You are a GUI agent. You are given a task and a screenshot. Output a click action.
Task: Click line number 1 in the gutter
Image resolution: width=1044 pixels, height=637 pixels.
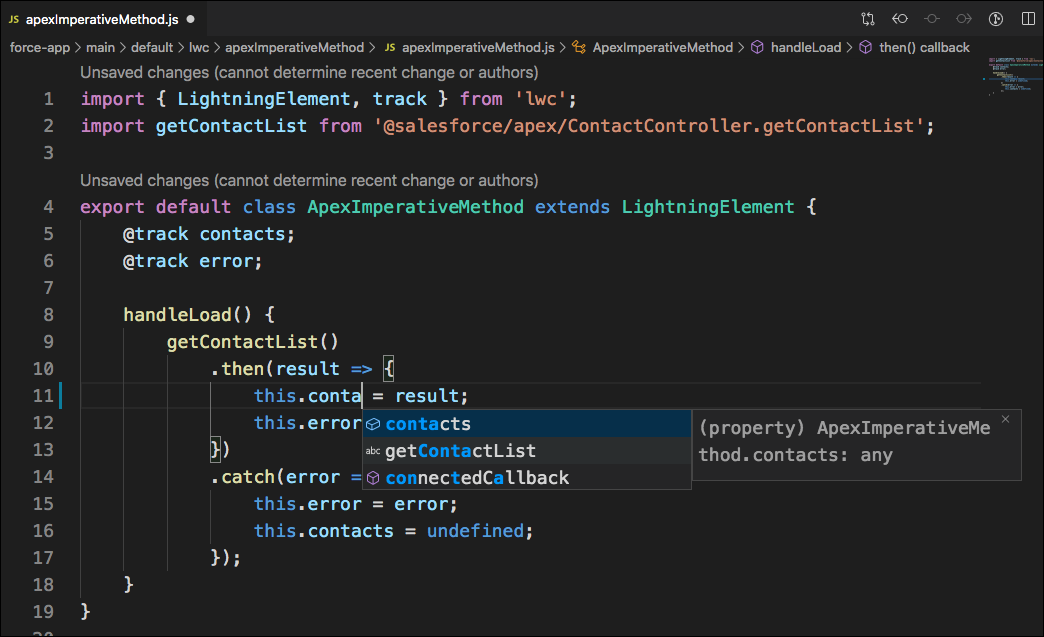coord(48,99)
